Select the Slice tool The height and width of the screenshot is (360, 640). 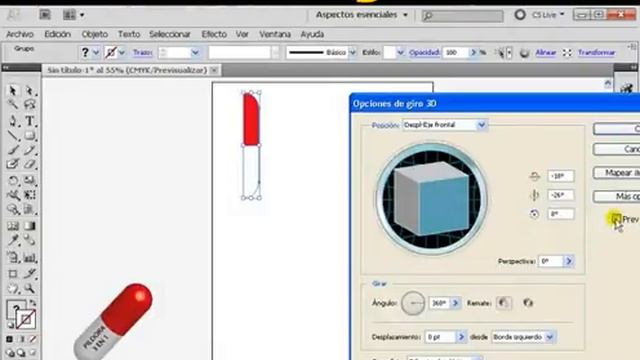coord(29,273)
